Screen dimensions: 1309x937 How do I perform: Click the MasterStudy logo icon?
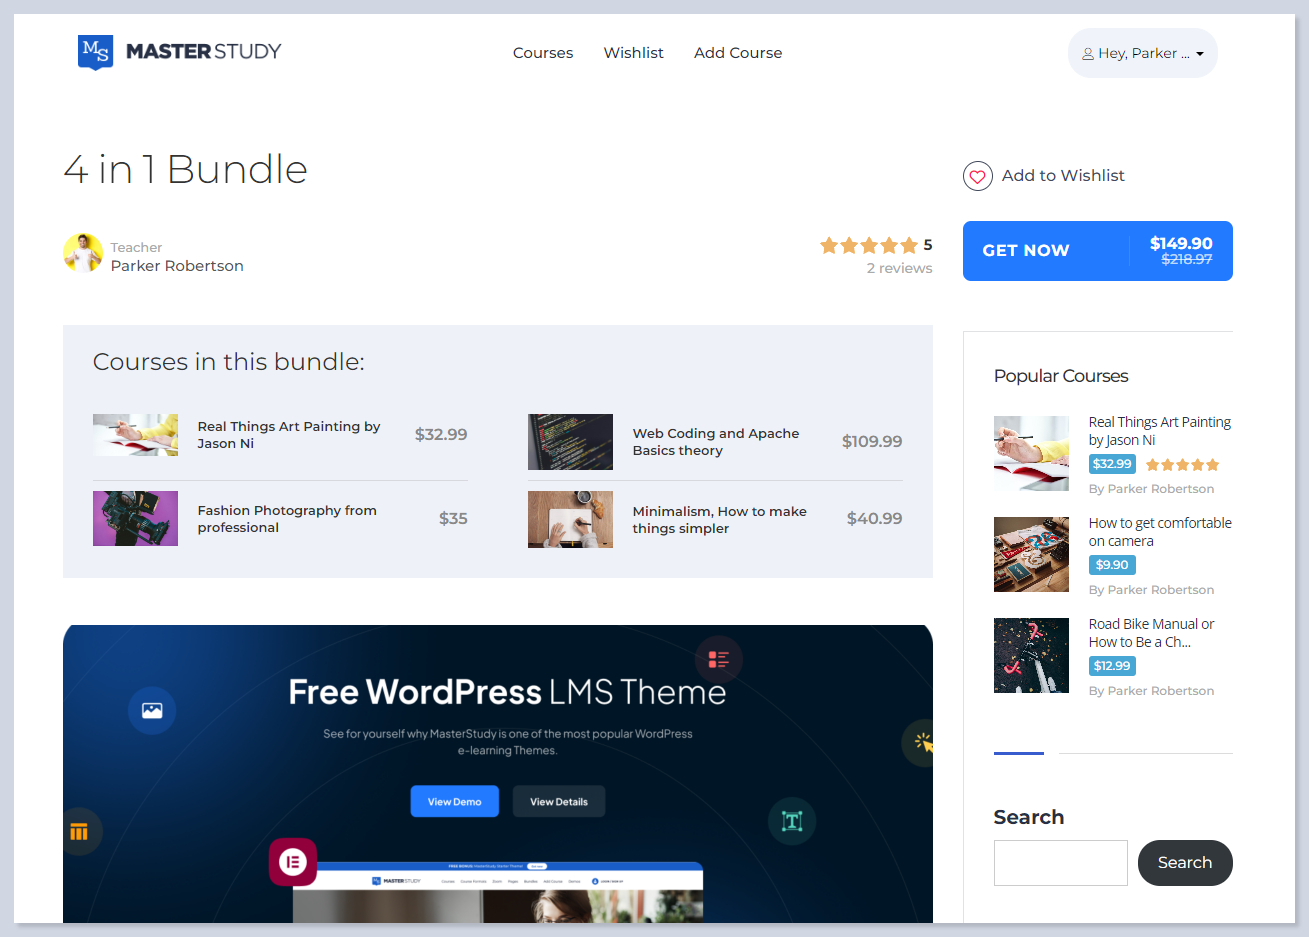pyautogui.click(x=95, y=52)
